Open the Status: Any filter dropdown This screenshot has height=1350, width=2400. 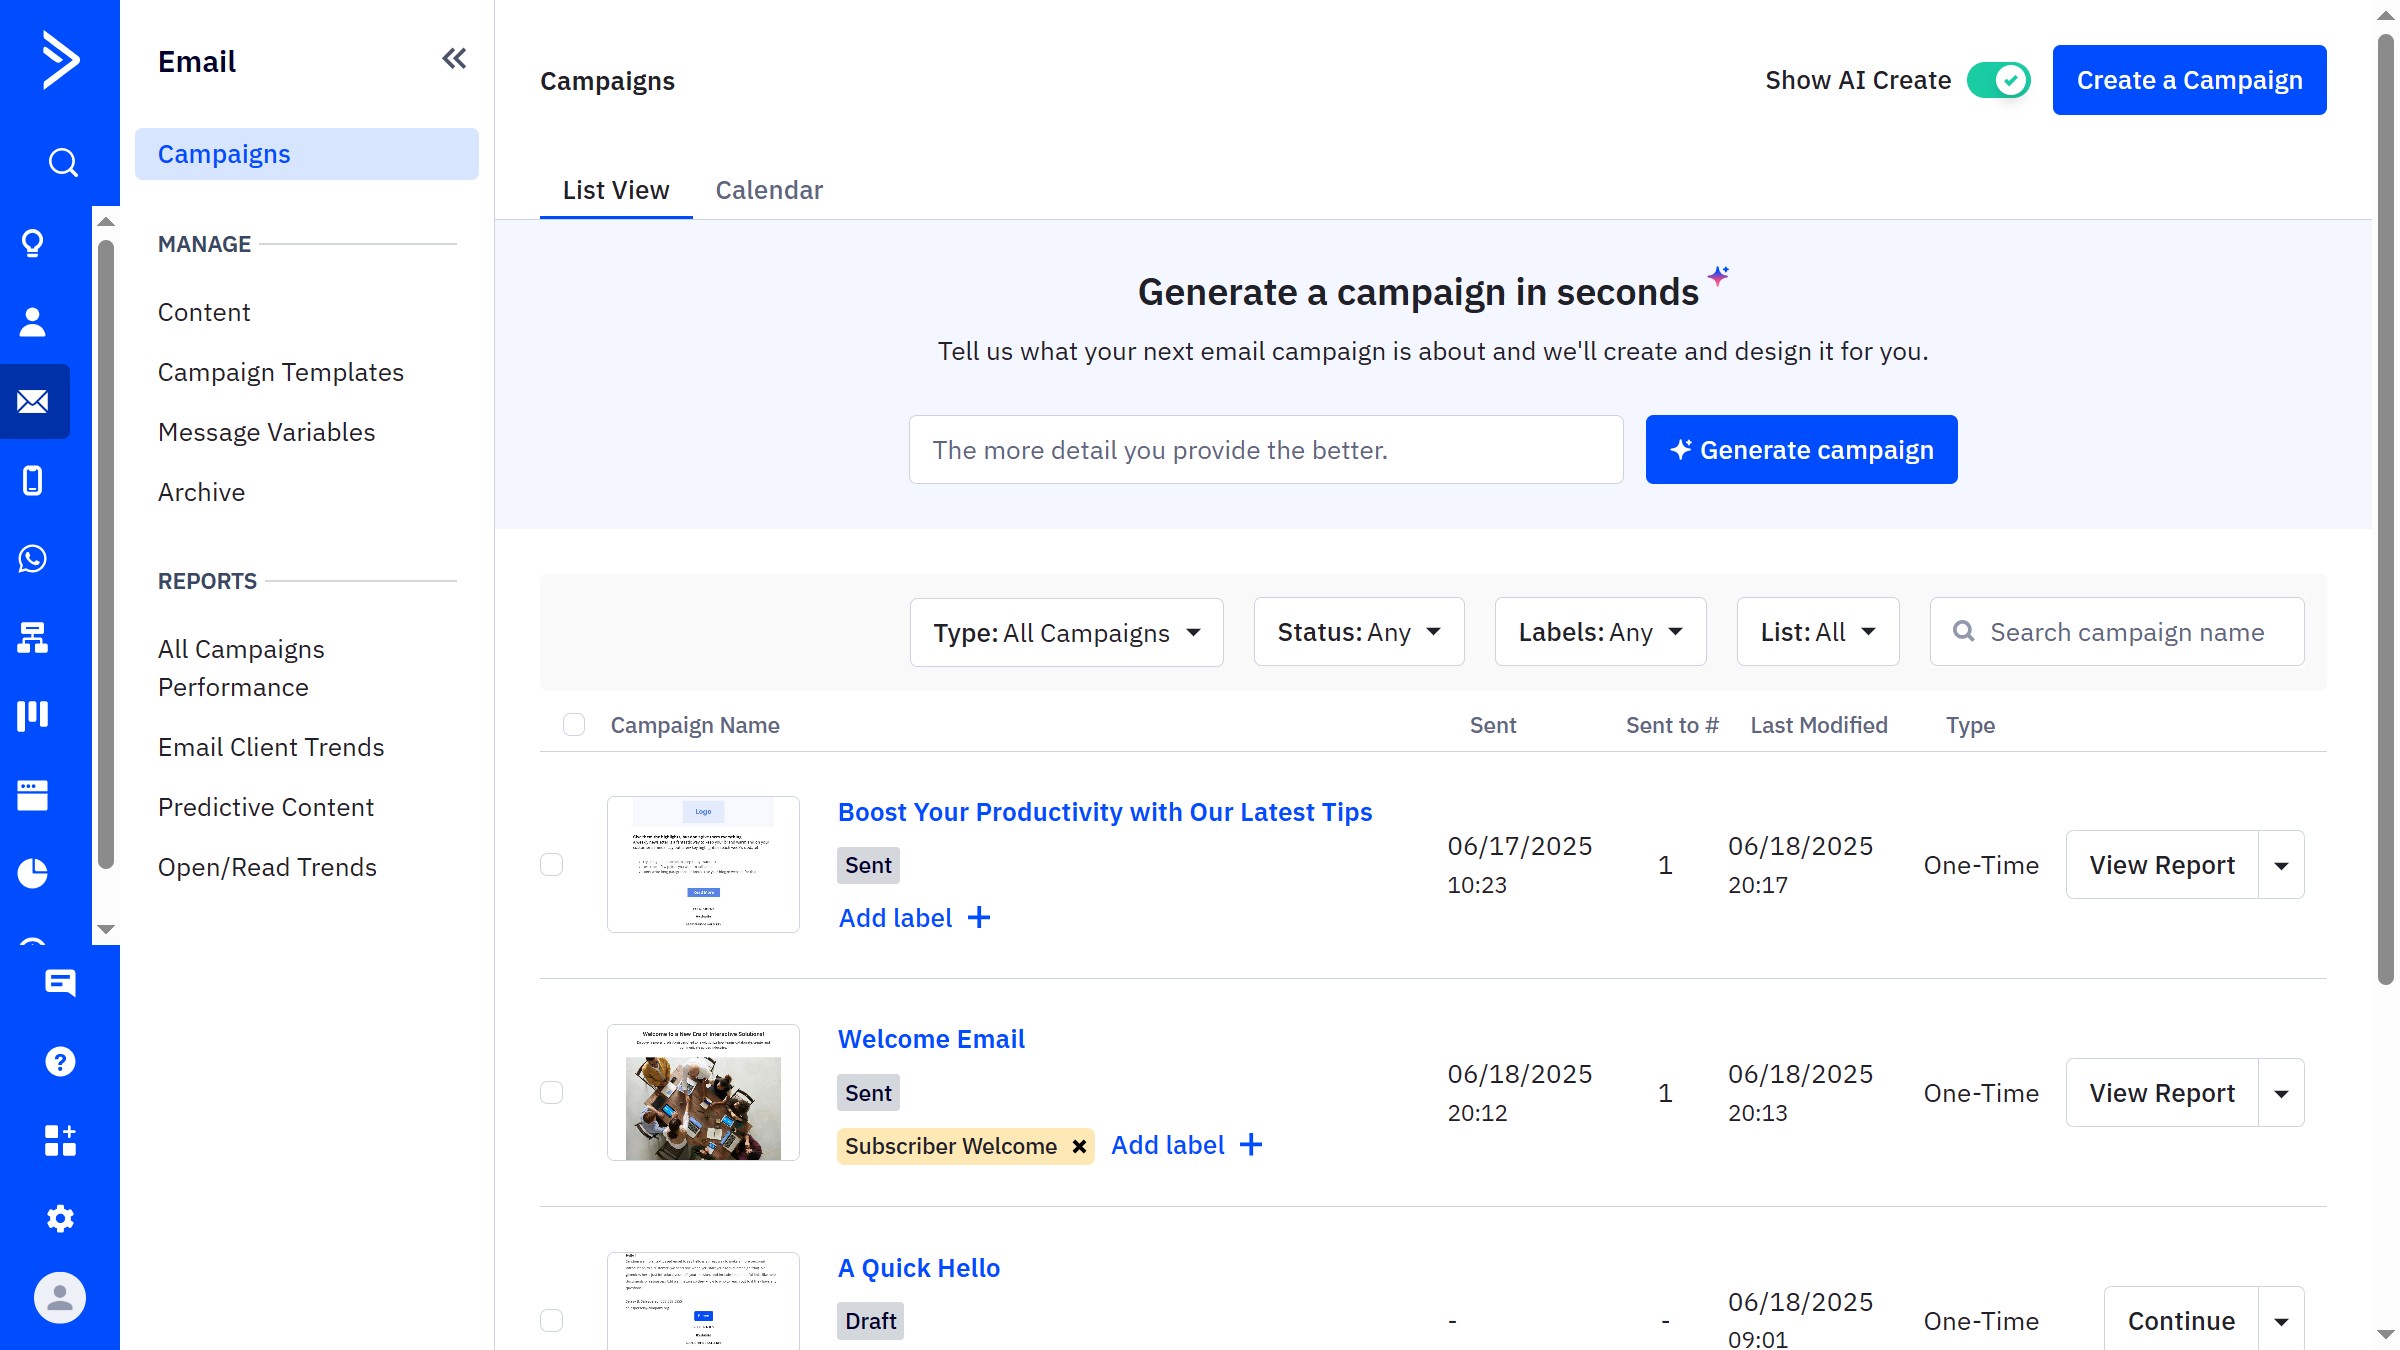point(1358,631)
